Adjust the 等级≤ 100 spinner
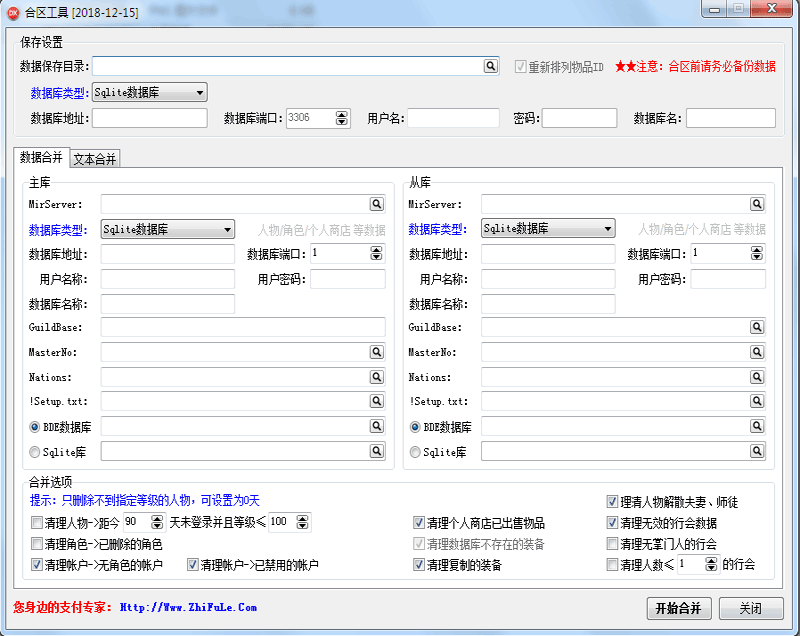Screen dimensions: 800x636 [303, 522]
